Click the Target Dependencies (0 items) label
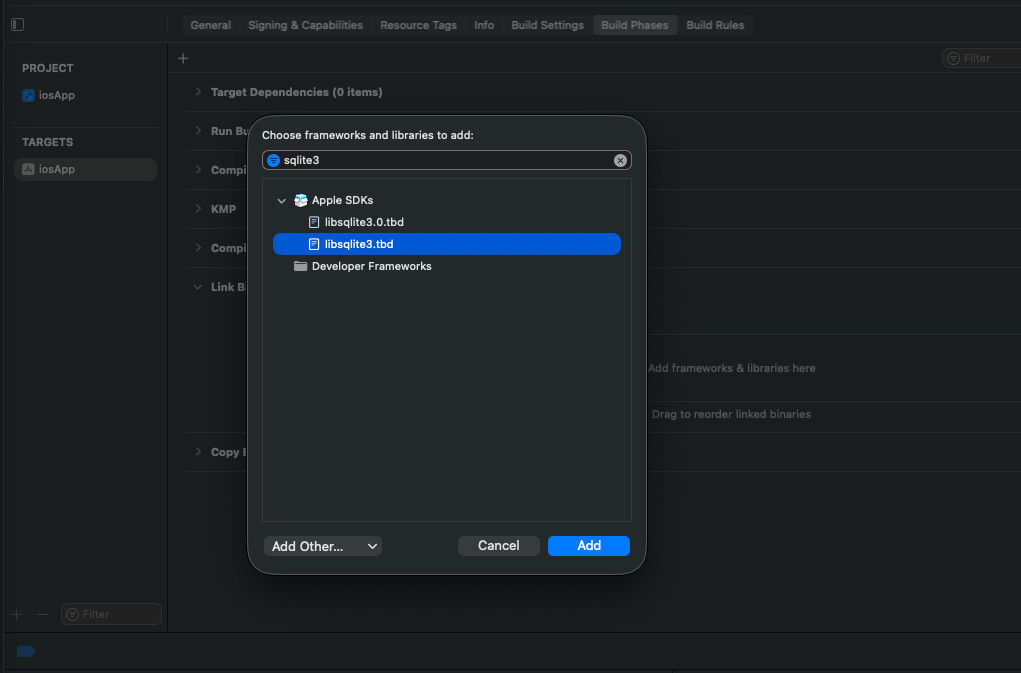The image size is (1021, 673). pos(296,92)
